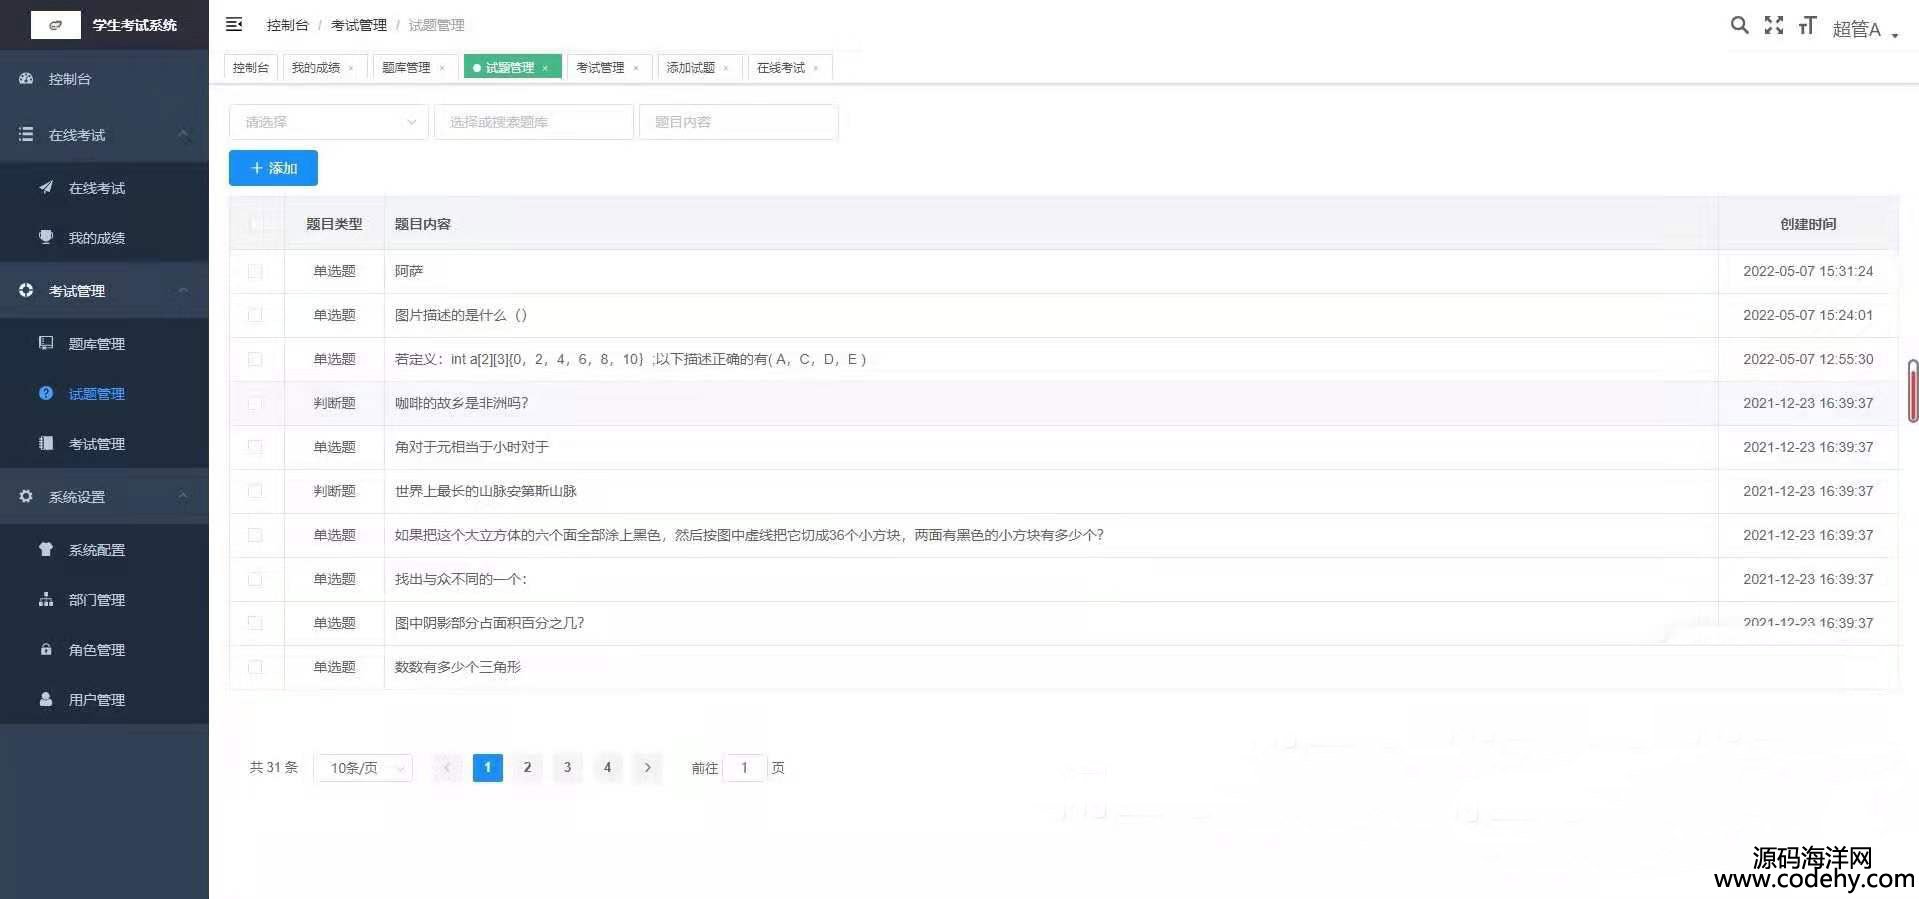The image size is (1919, 899).
Task: Click the 题目内容 search input field
Action: tap(738, 122)
